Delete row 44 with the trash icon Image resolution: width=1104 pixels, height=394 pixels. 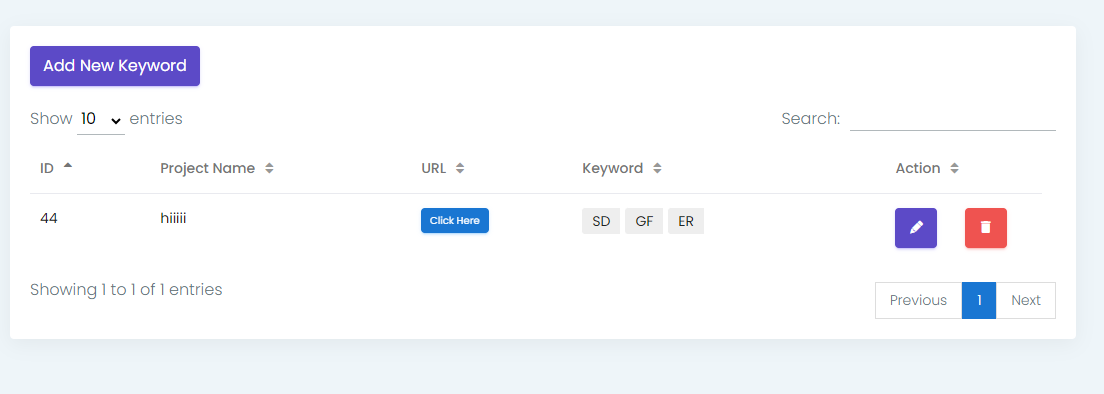click(x=986, y=228)
